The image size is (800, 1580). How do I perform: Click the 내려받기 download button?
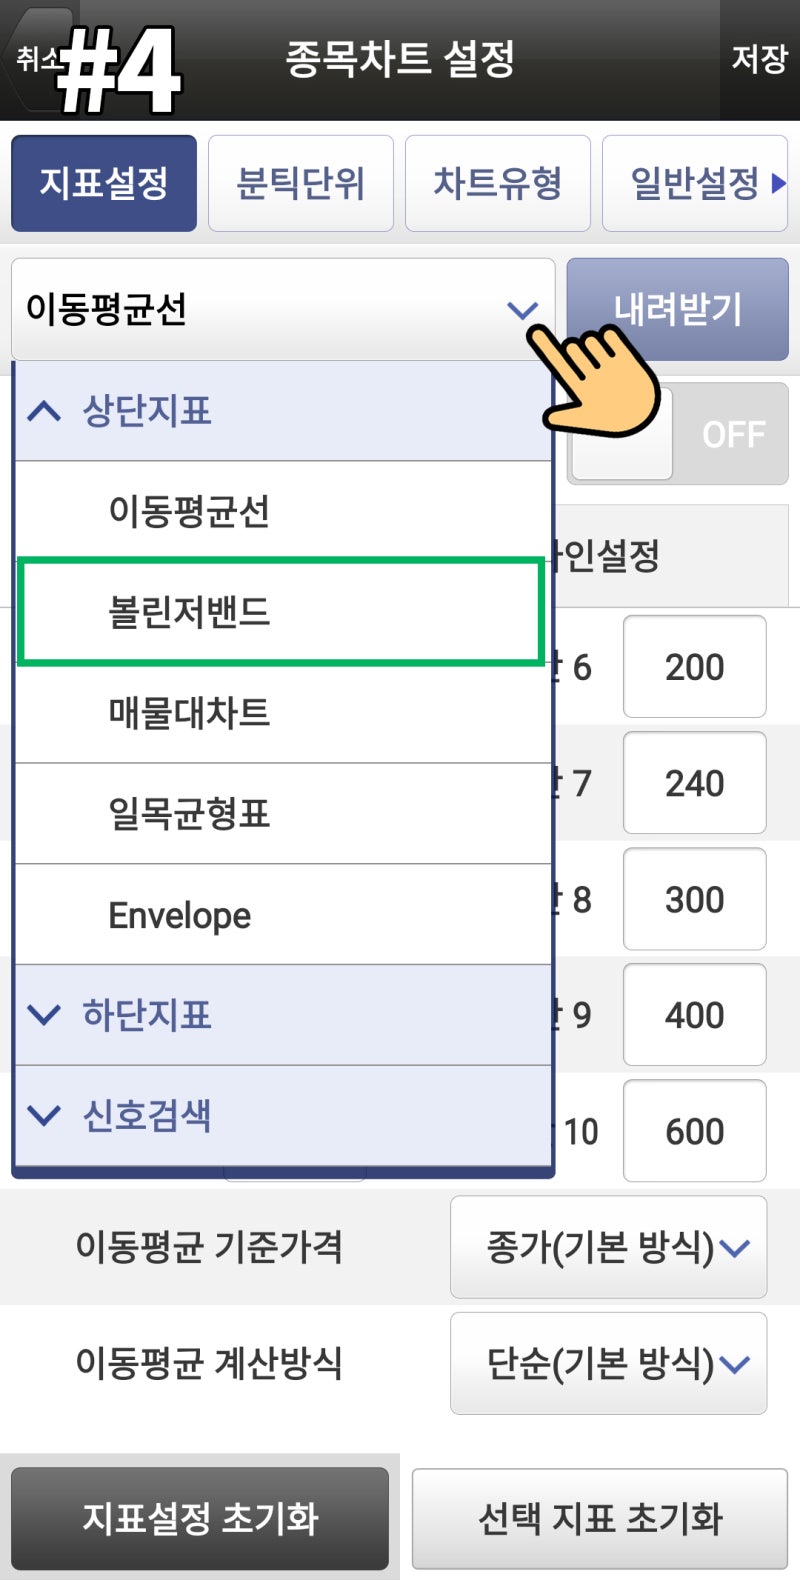(x=677, y=309)
